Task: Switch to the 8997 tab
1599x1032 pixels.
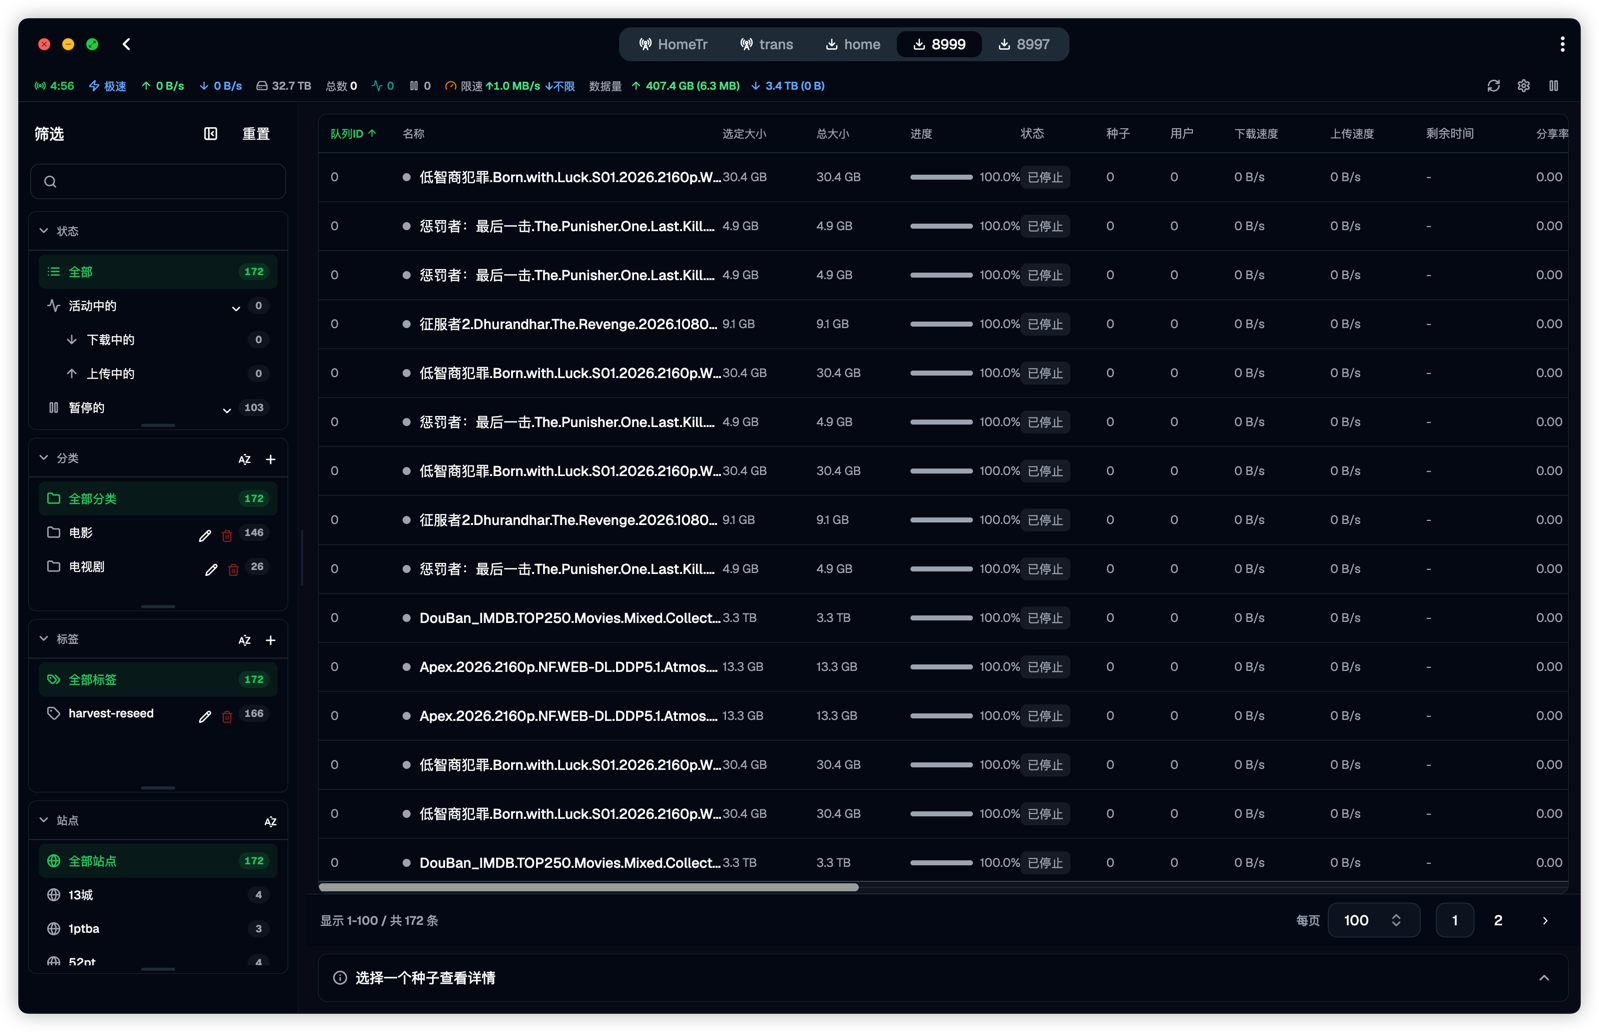Action: click(1024, 44)
